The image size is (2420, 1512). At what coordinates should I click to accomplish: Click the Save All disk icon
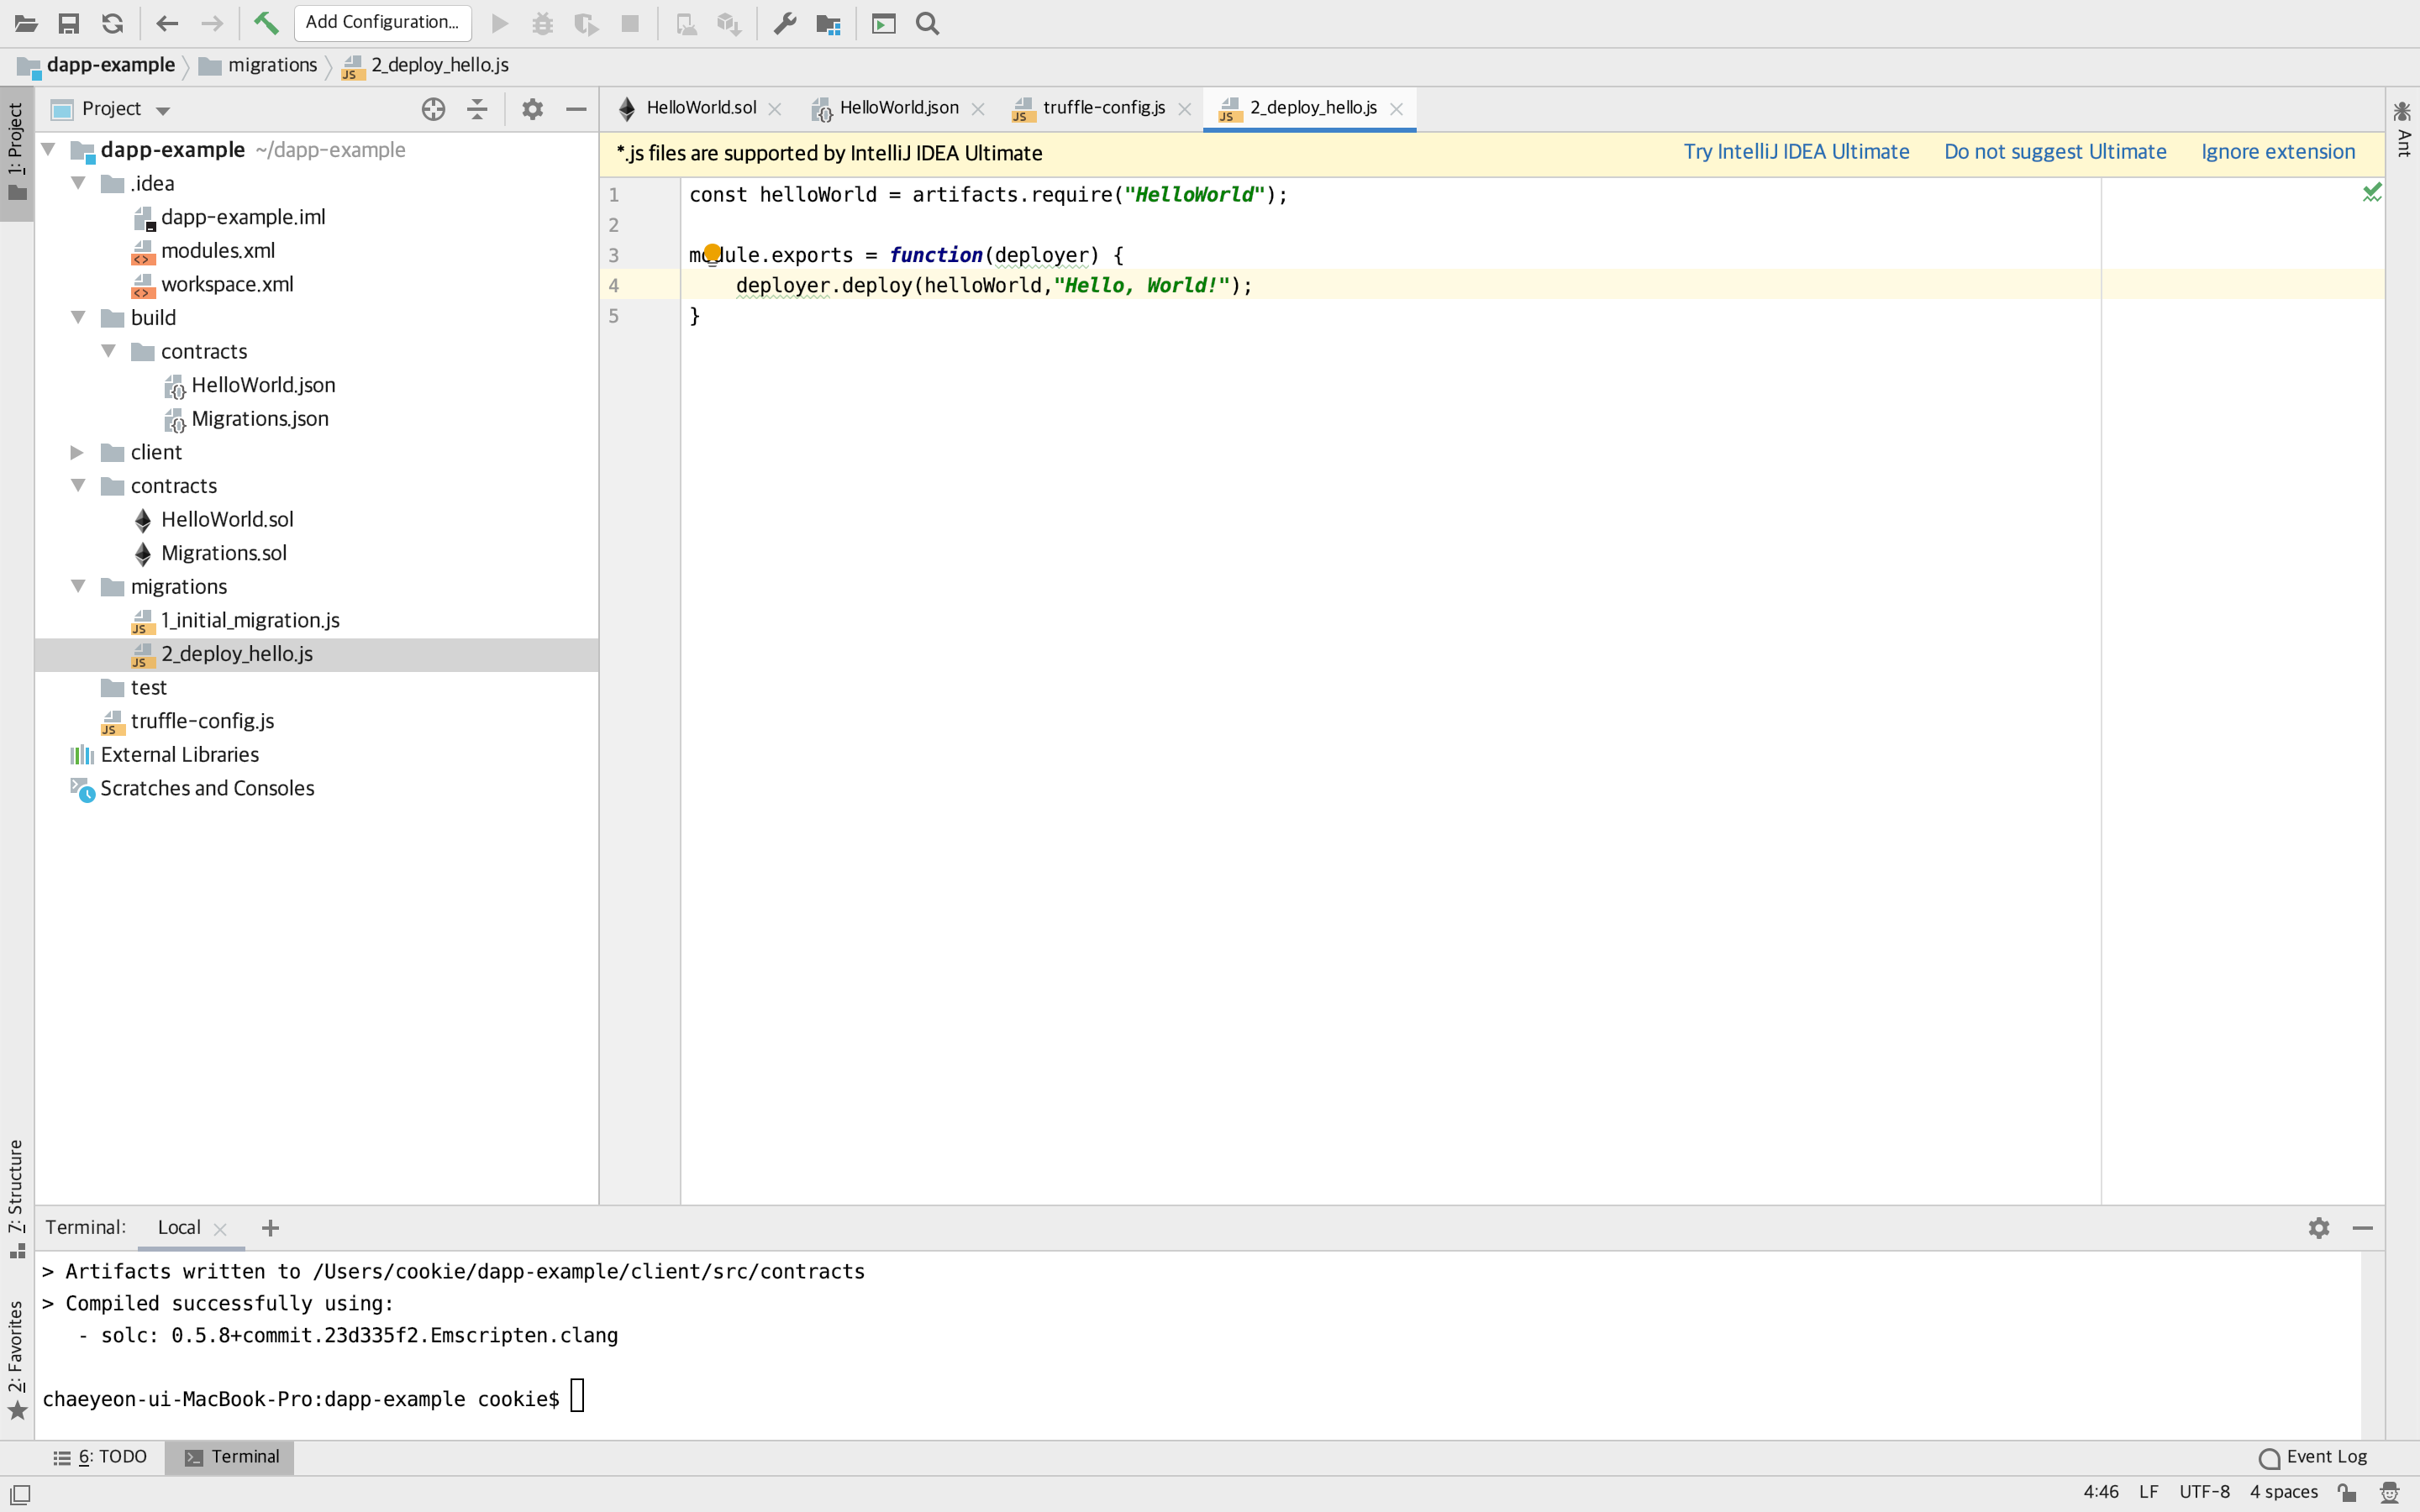pos(69,23)
